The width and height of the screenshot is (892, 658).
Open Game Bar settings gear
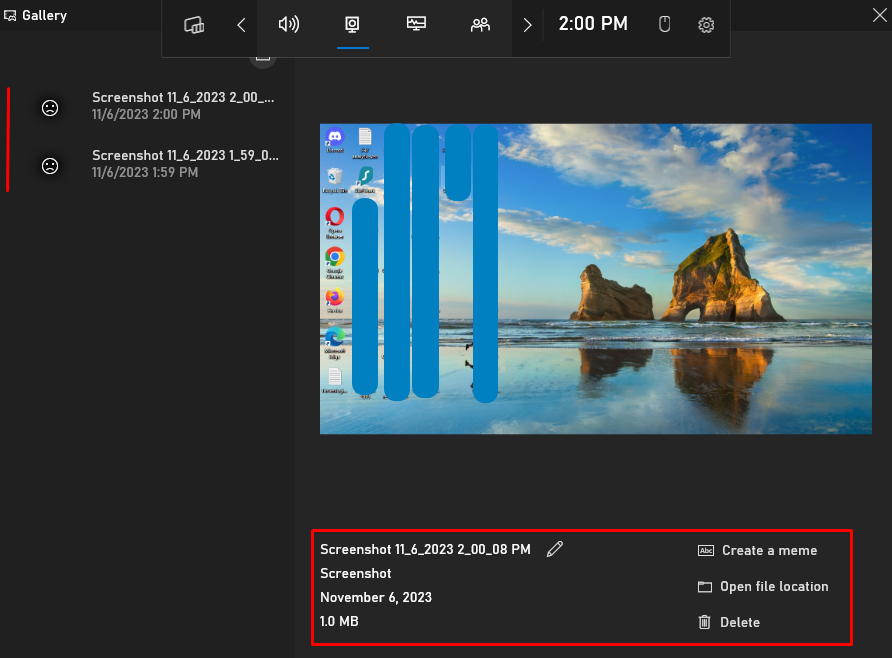coord(706,25)
